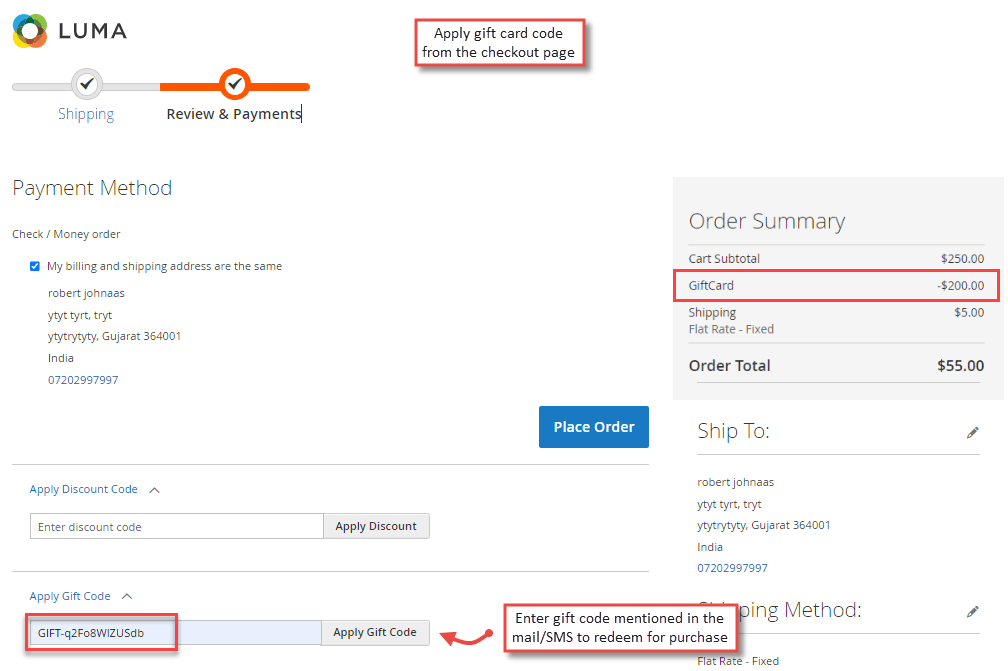
Task: Collapse the Apply Discount Code chevron
Action: 154,490
